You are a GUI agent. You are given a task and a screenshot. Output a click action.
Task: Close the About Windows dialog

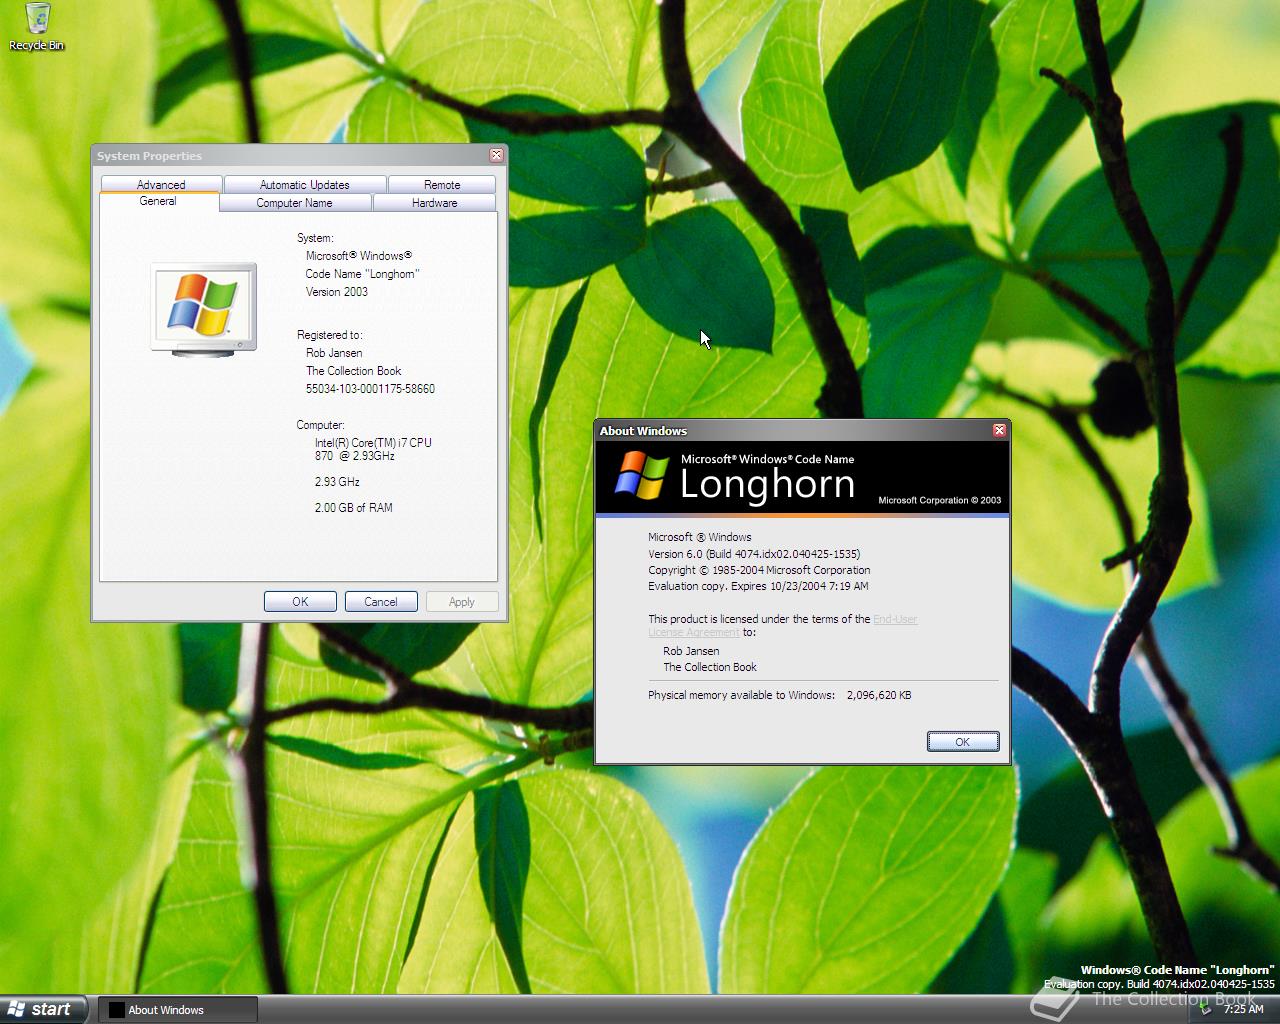click(x=999, y=430)
